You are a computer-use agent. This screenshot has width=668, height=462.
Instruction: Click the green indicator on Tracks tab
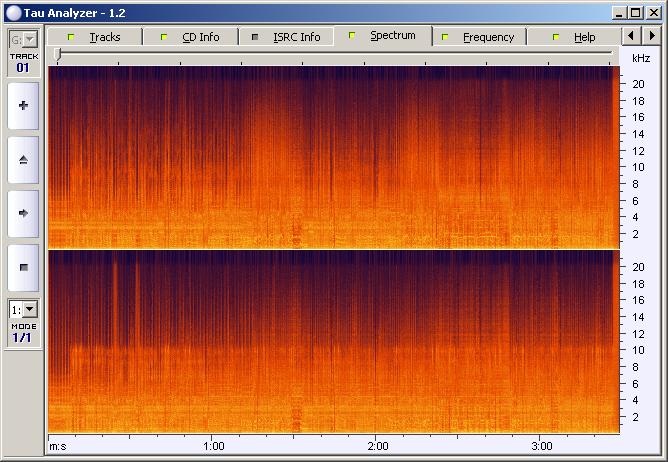(x=70, y=37)
